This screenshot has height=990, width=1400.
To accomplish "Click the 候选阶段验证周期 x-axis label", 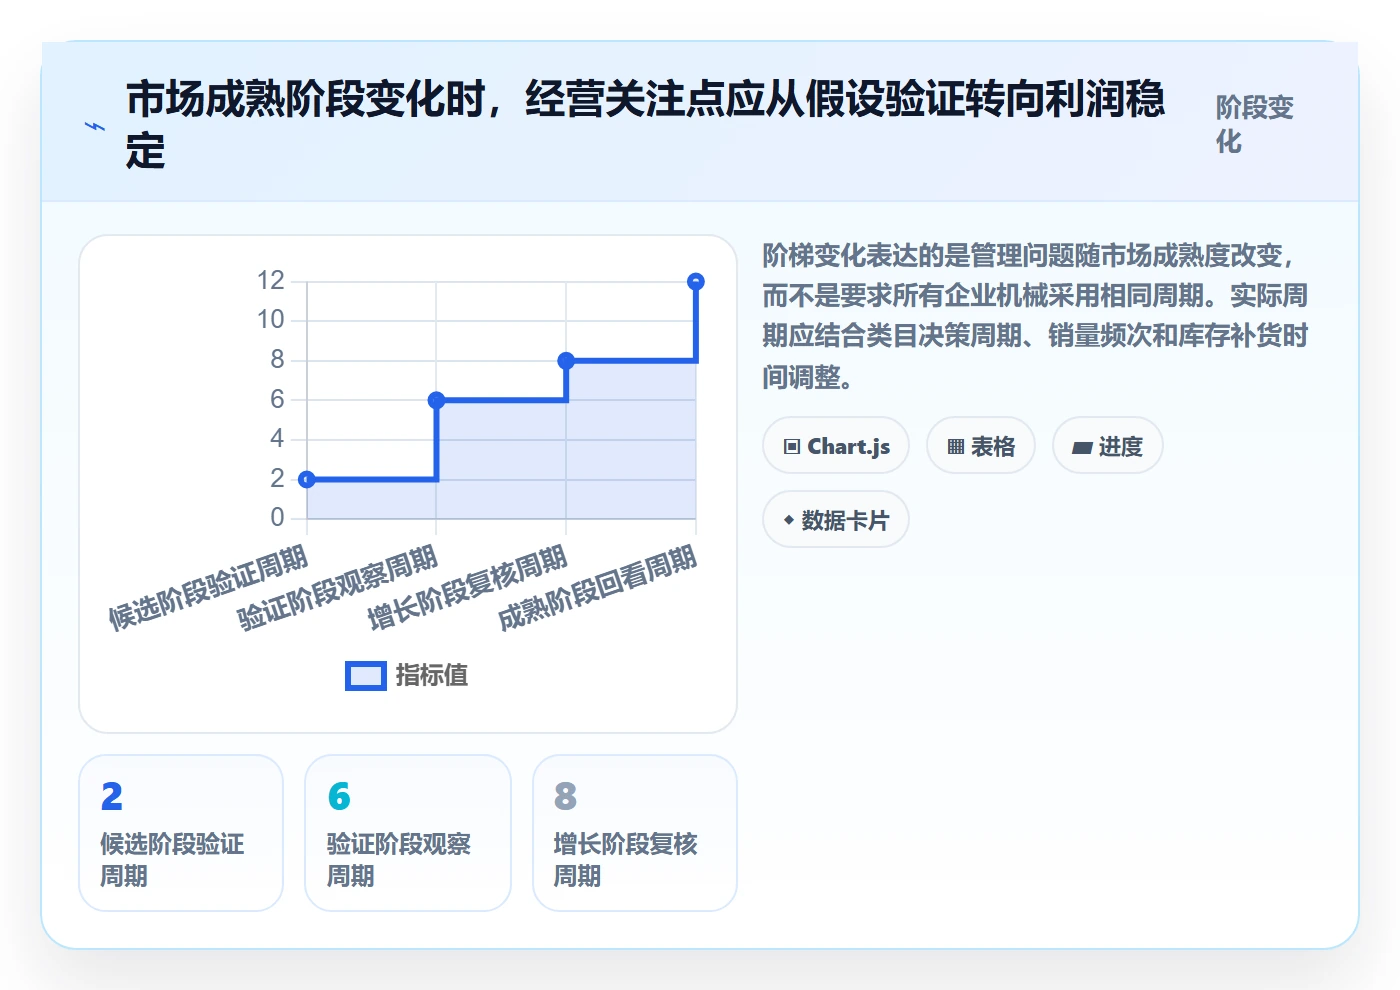I will pos(208,588).
